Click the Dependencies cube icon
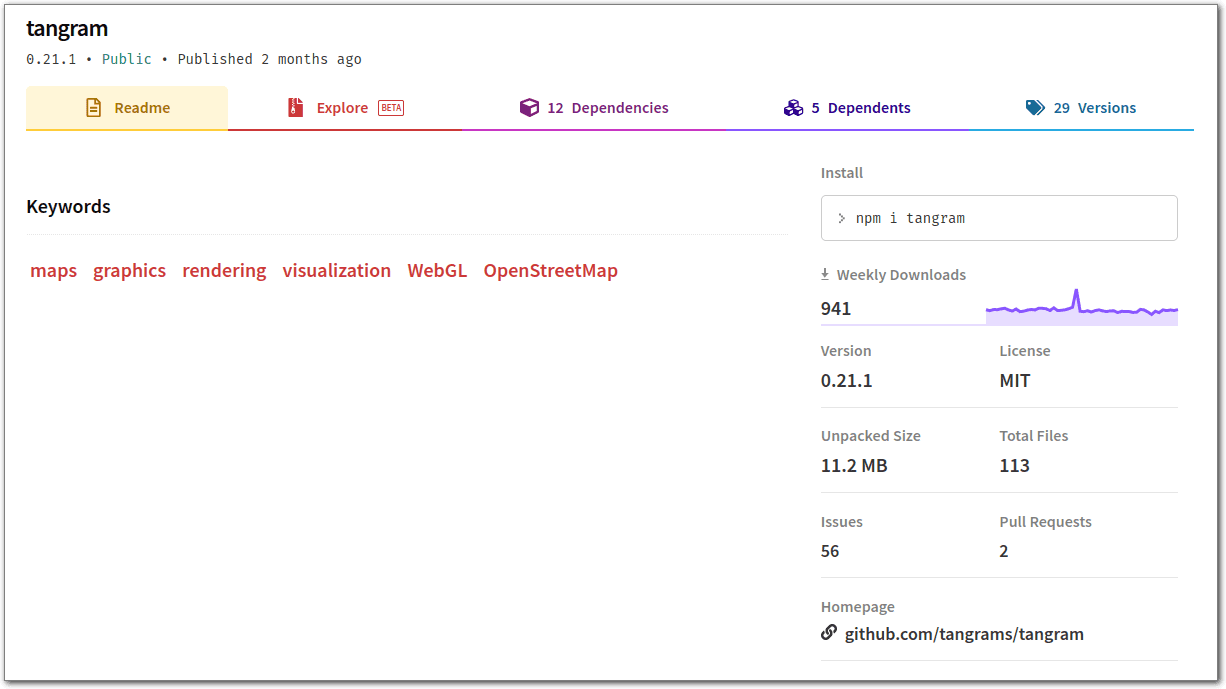Viewport: 1226px width, 689px height. pos(529,108)
